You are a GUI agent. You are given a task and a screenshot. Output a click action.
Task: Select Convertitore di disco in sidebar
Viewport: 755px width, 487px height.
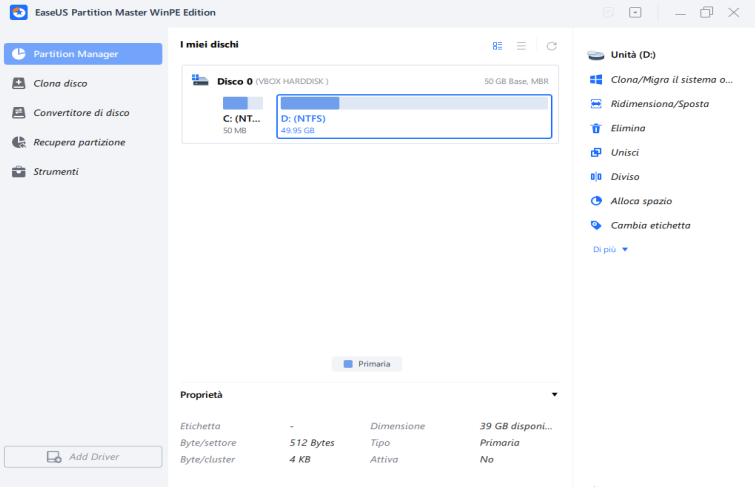[83, 113]
